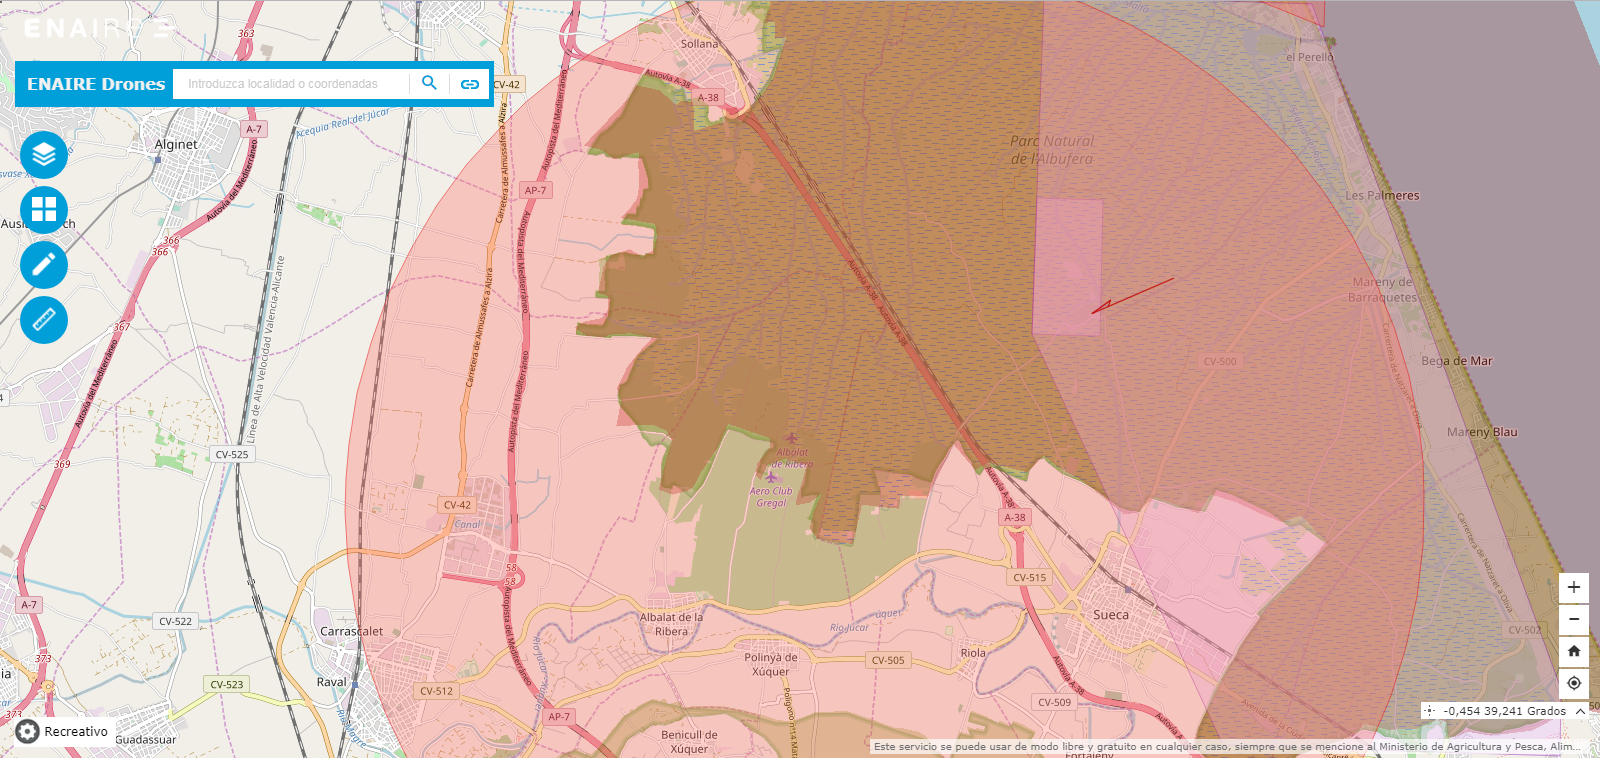Image resolution: width=1600 pixels, height=758 pixels.
Task: Click the magnifier search icon
Action: tap(429, 83)
